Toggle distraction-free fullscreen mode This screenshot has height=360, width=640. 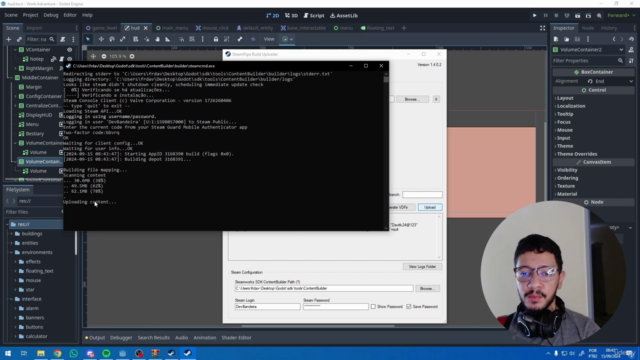[x=542, y=28]
